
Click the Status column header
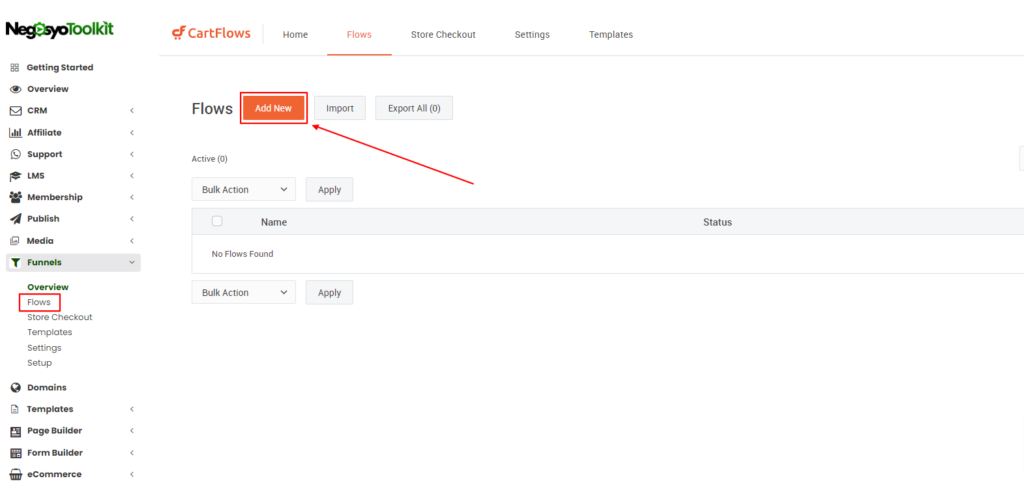click(718, 222)
